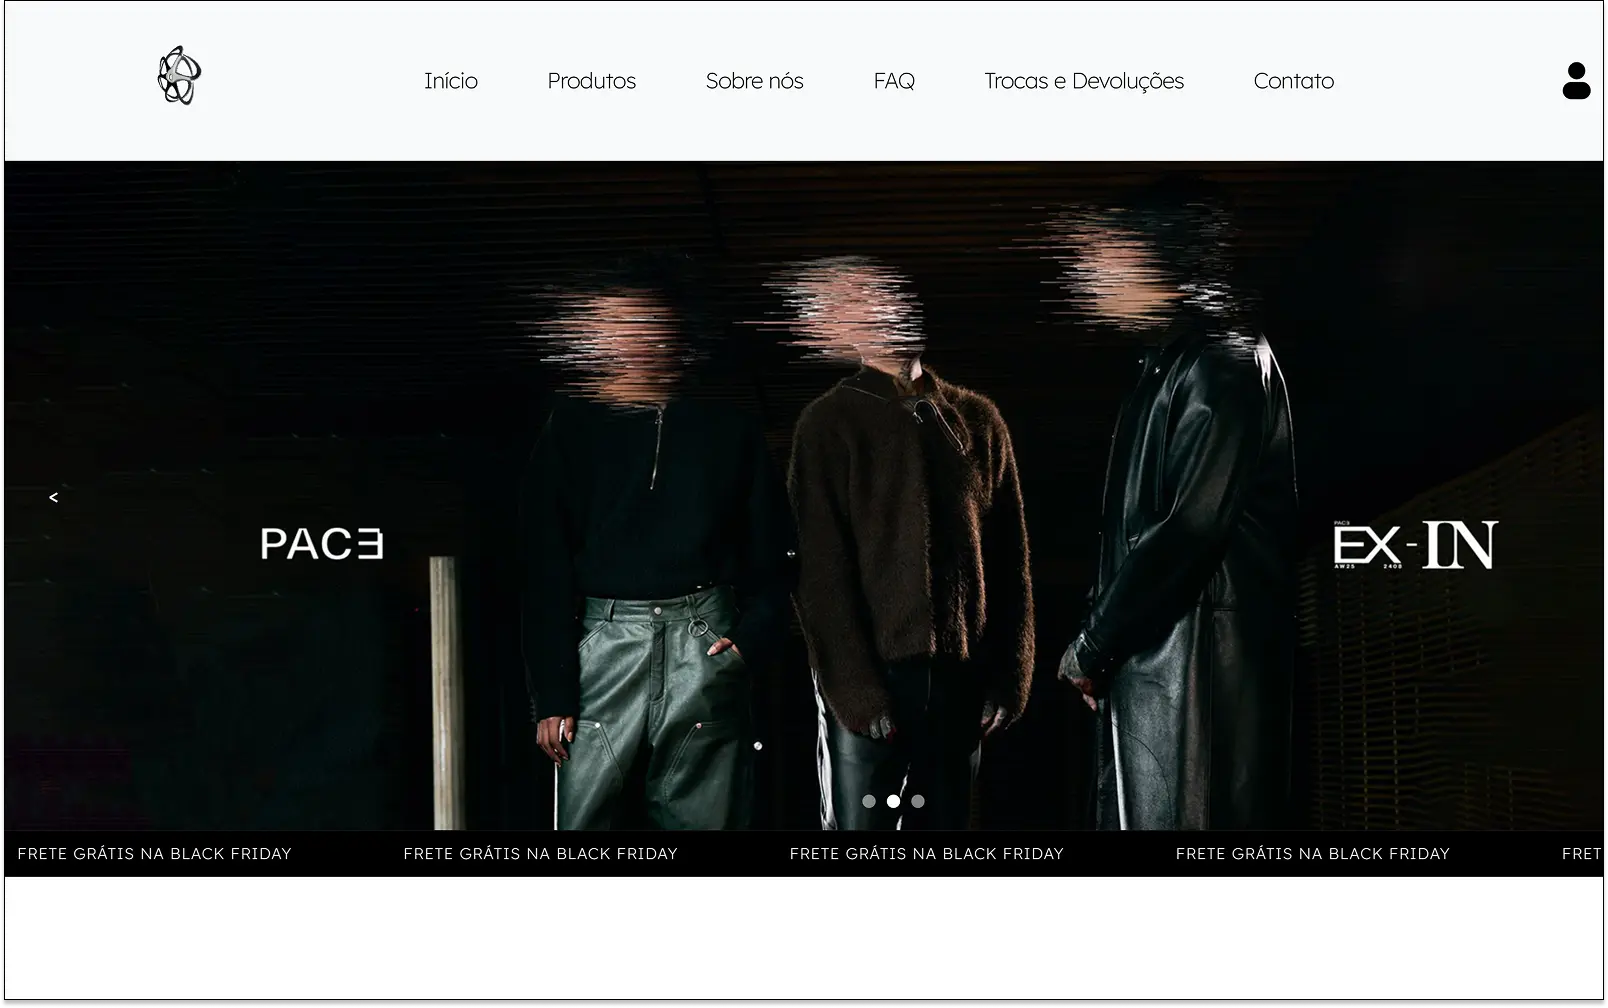Click the EX-IN logo on the banner

1415,545
